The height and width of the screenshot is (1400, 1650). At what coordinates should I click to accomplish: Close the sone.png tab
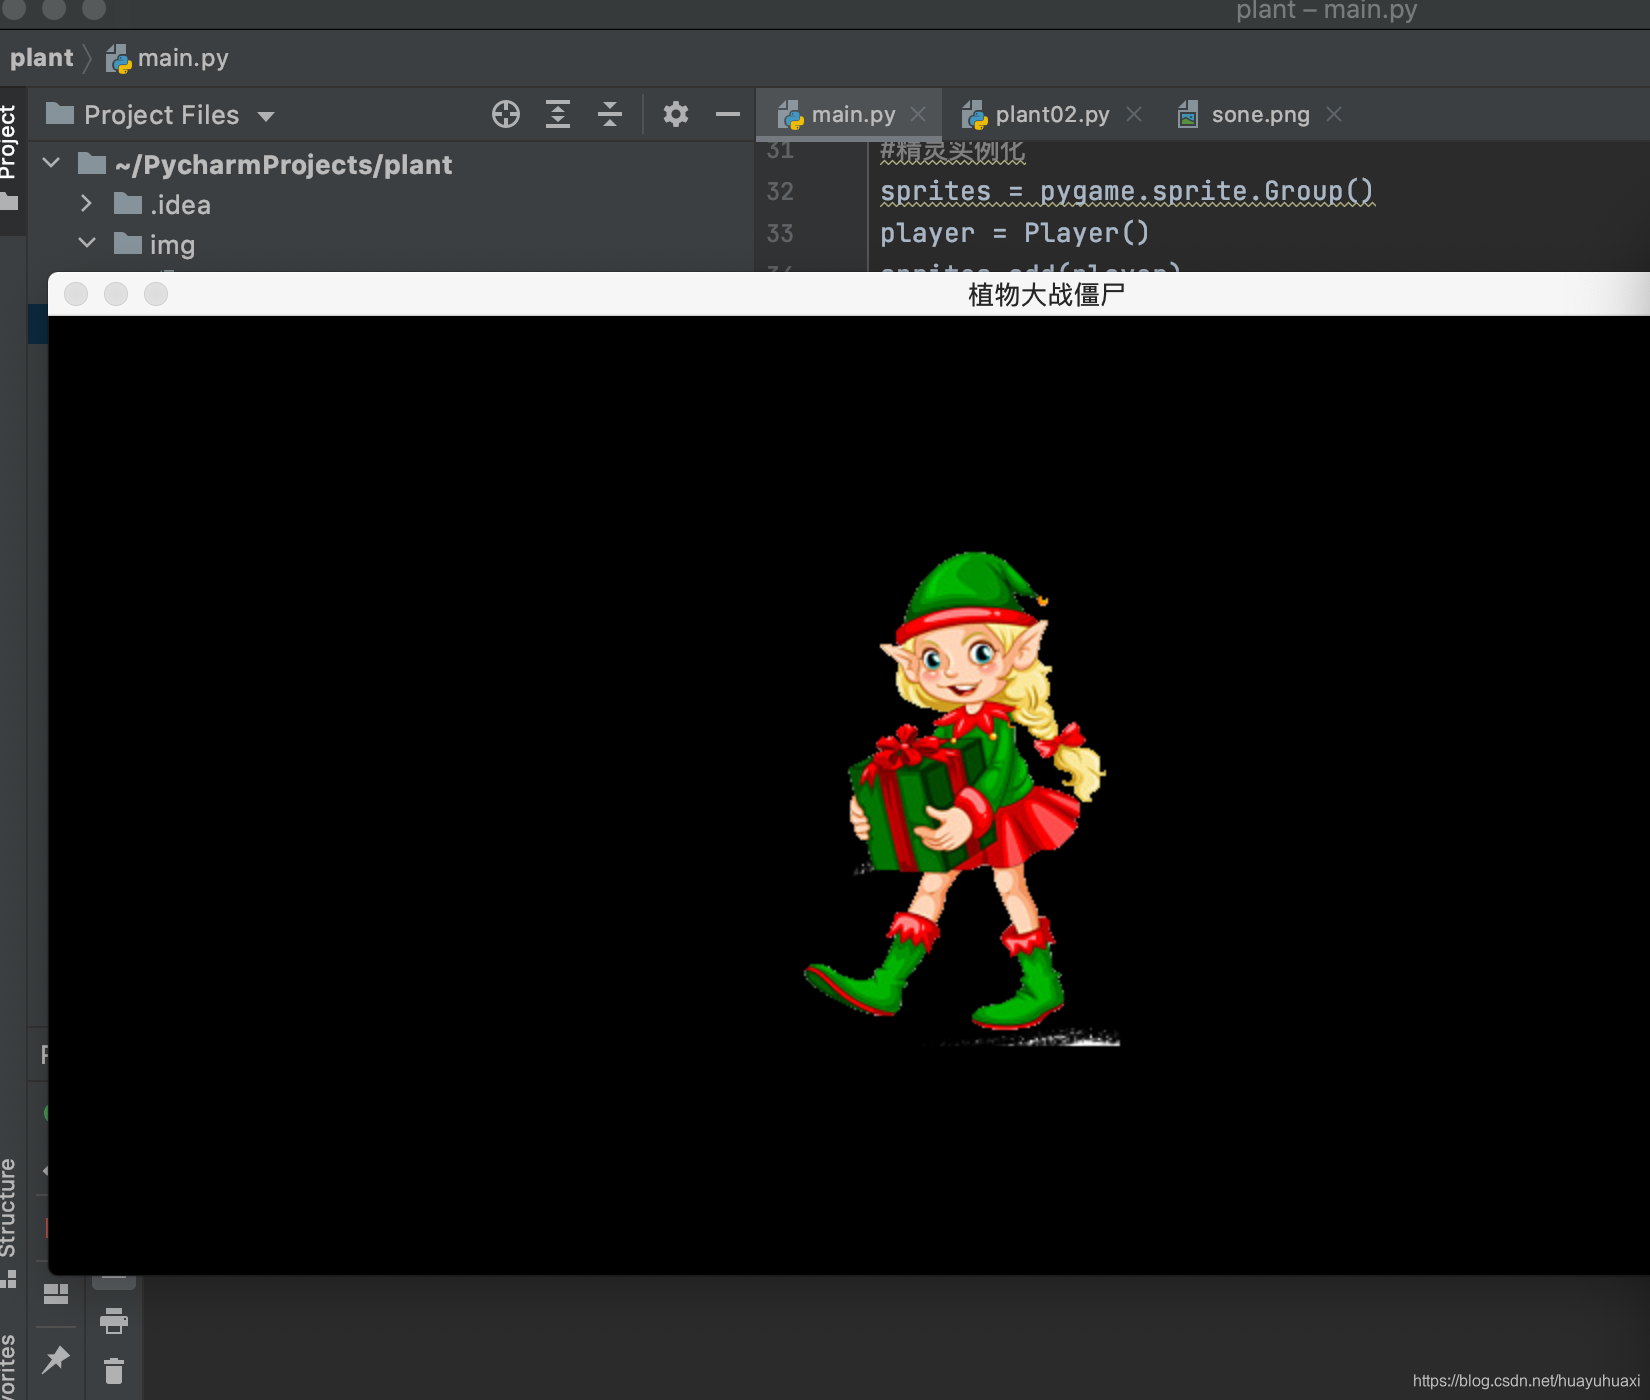pyautogui.click(x=1334, y=114)
